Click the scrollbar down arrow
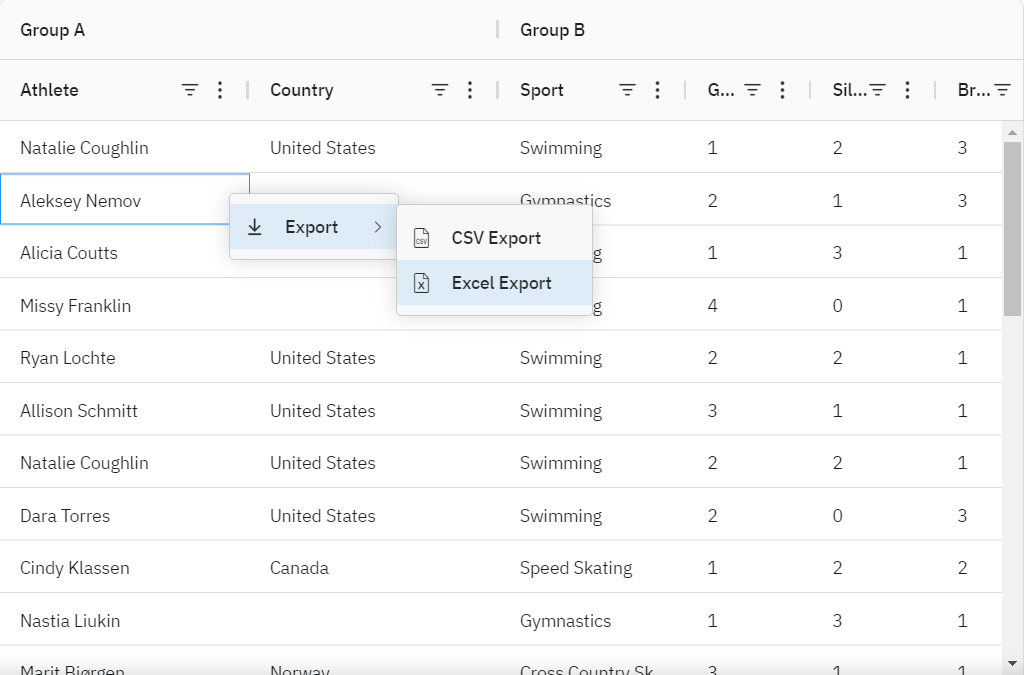The height and width of the screenshot is (675, 1024). tap(1012, 662)
